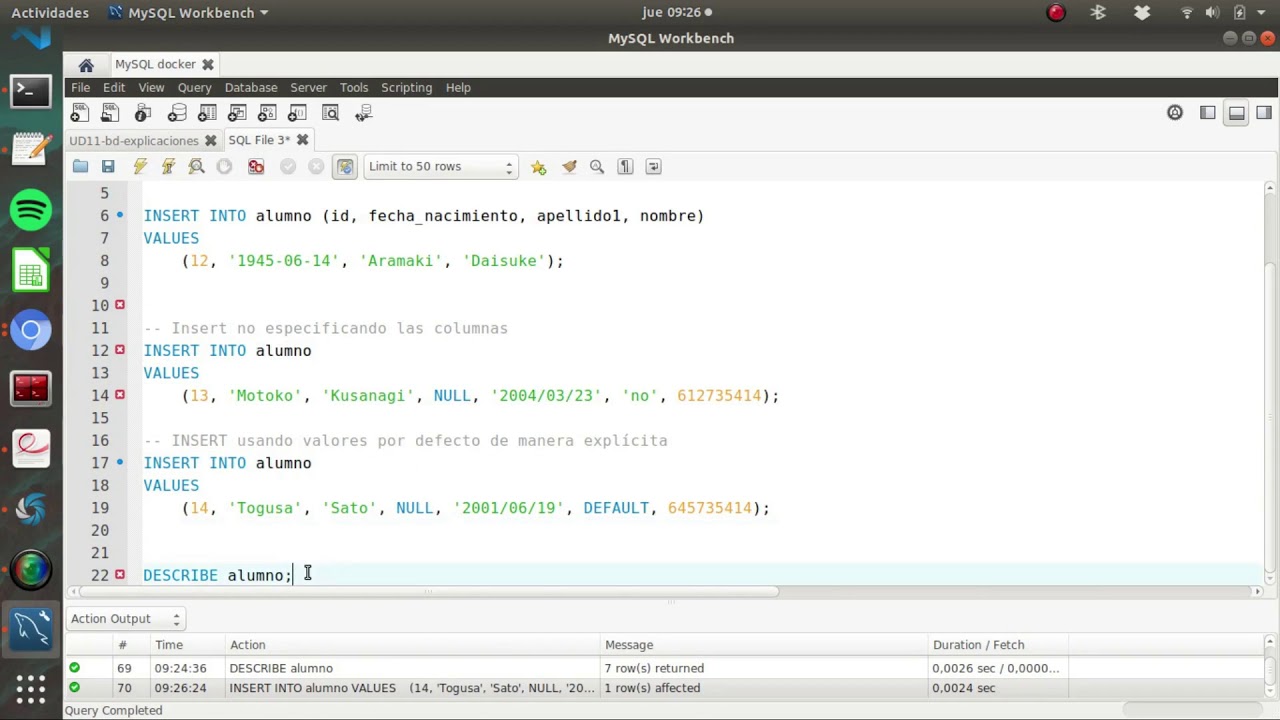This screenshot has height=720, width=1280.
Task: Open the schema inspector info icon
Action: [143, 113]
